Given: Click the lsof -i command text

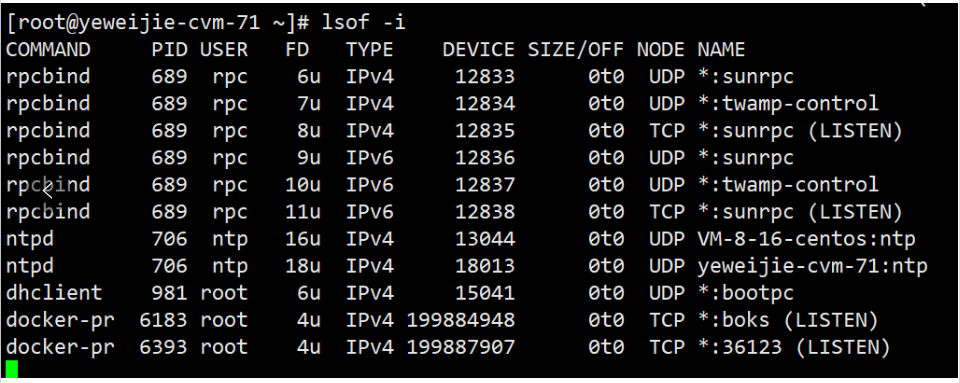Looking at the screenshot, I should 363,23.
